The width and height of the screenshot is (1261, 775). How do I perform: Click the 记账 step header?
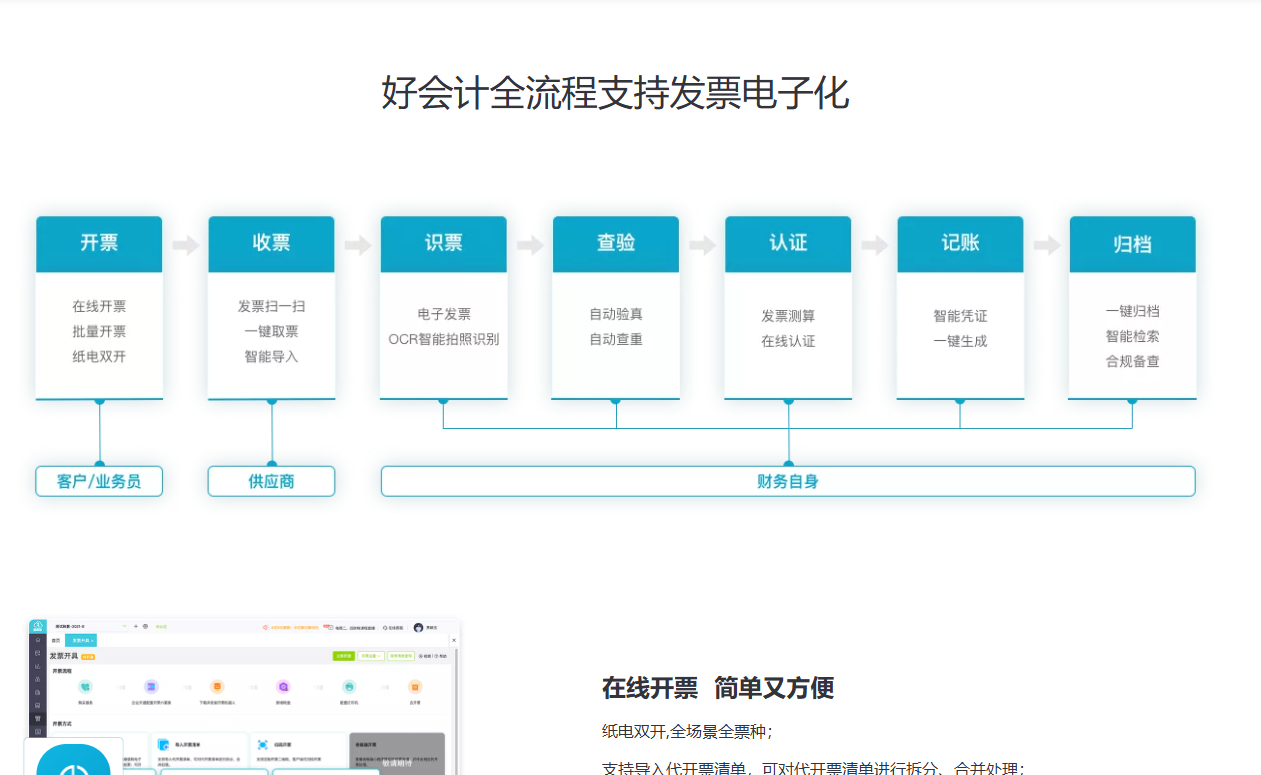point(960,243)
